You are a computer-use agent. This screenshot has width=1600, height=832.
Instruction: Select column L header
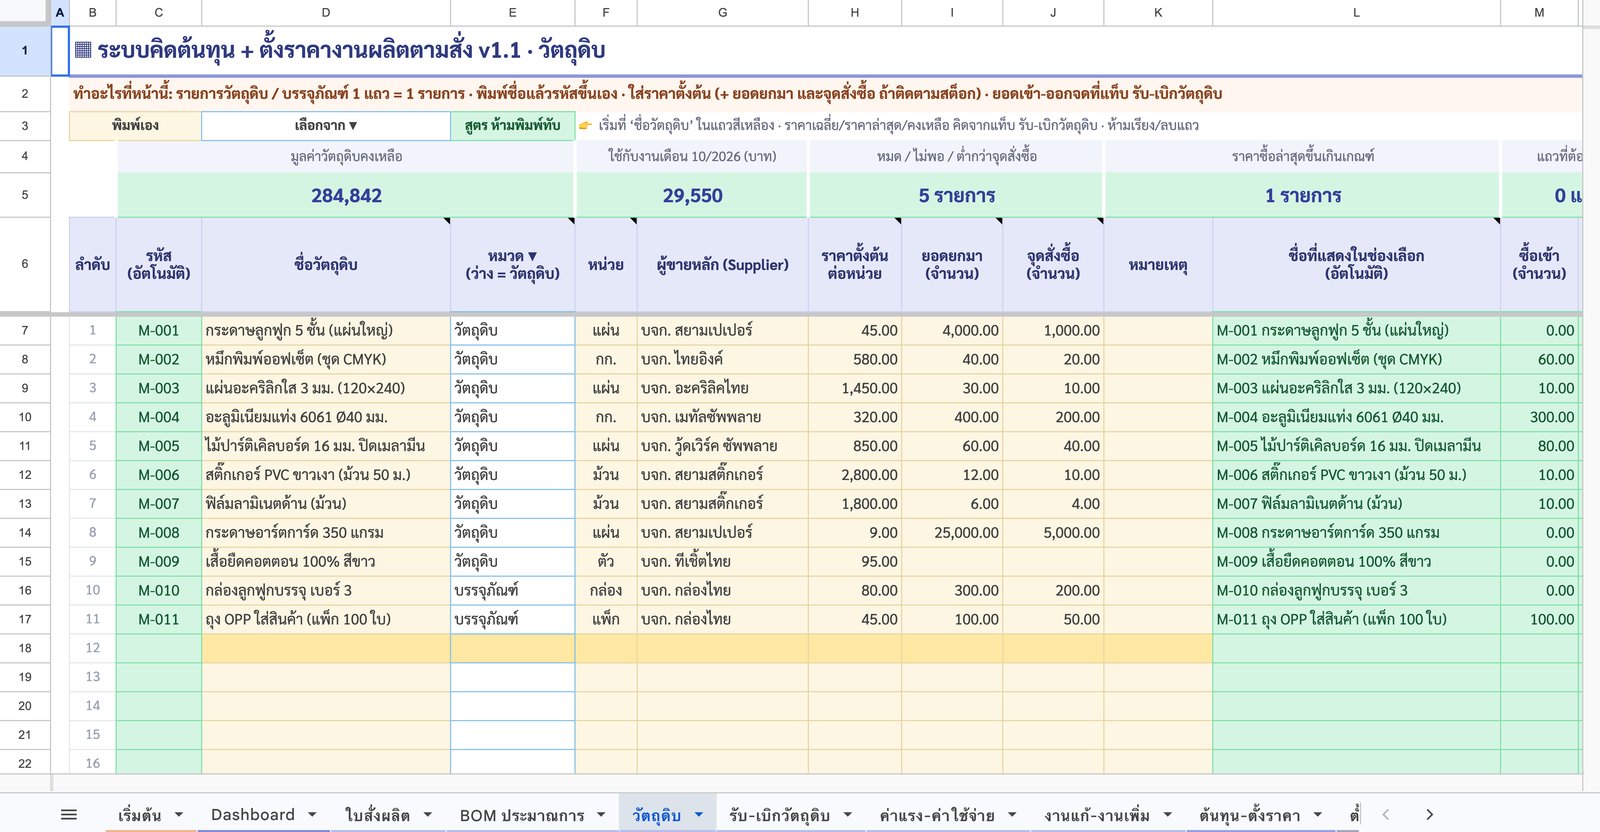(x=1356, y=12)
